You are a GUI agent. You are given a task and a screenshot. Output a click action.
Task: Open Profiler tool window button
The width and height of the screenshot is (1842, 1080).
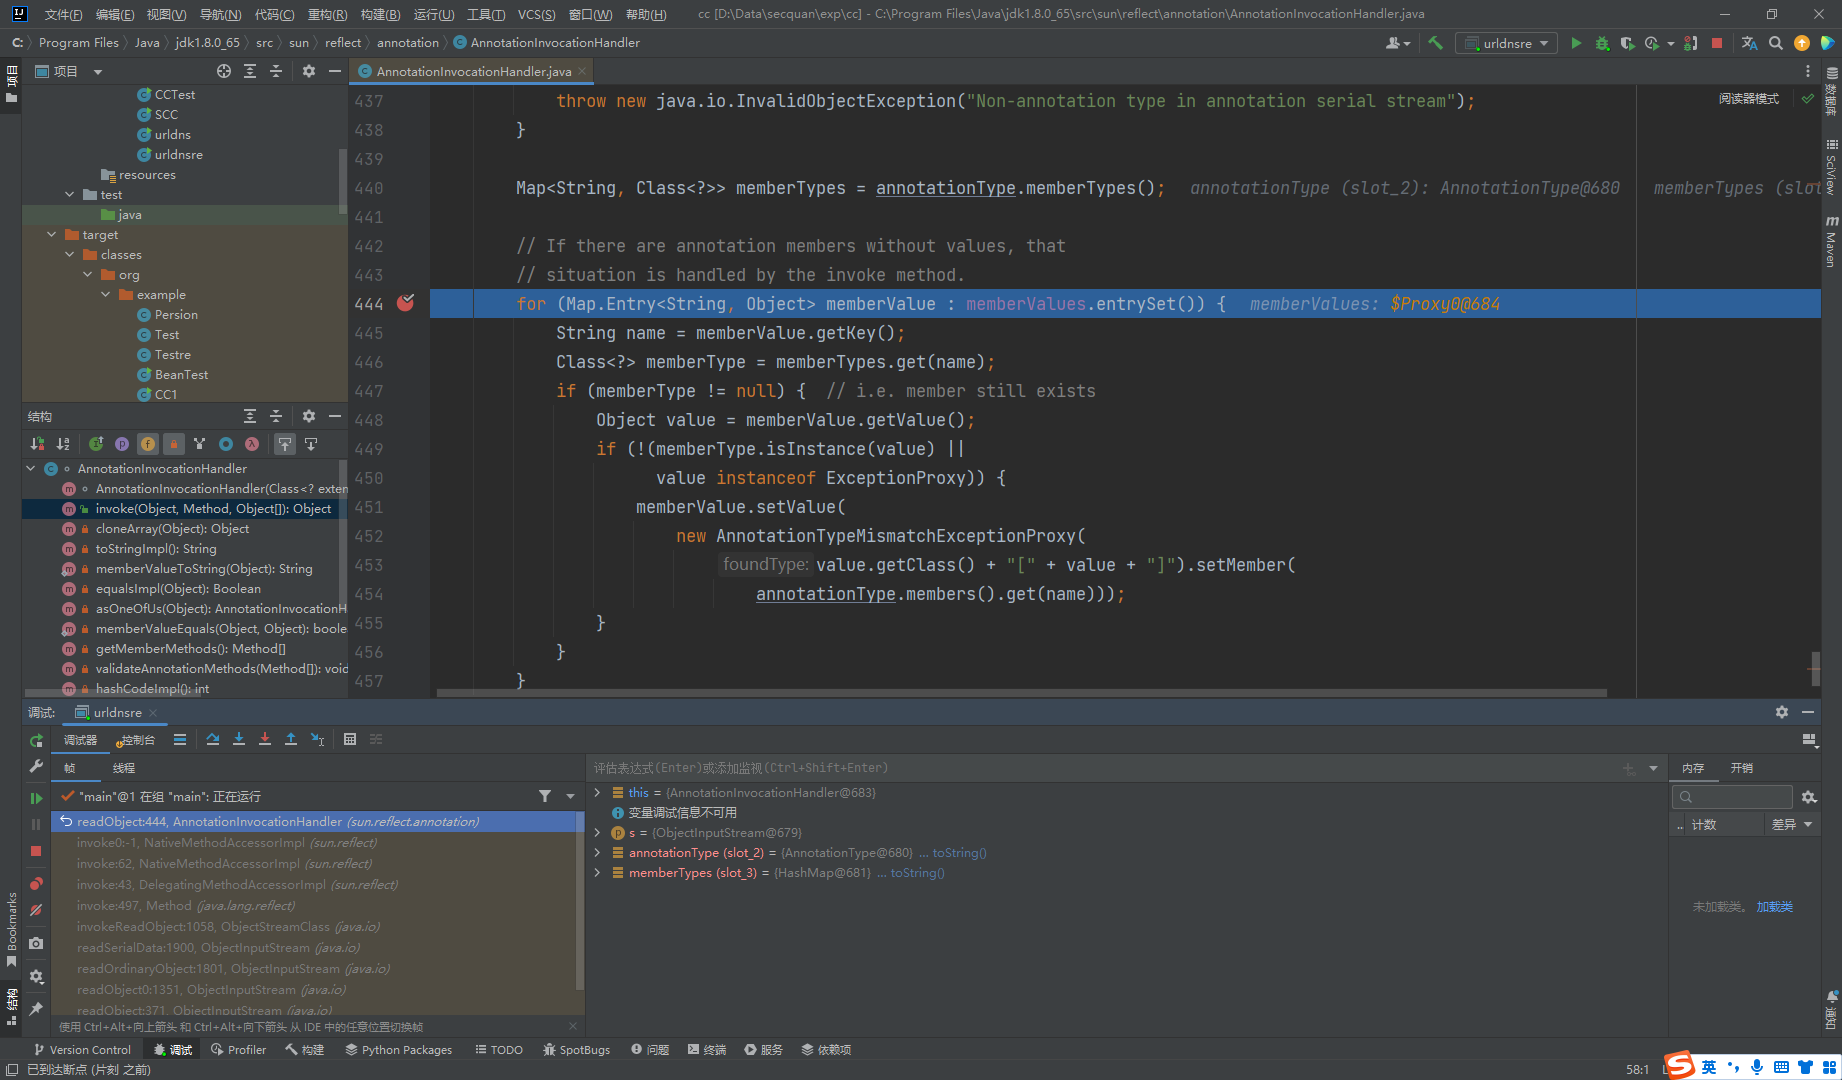click(x=238, y=1049)
